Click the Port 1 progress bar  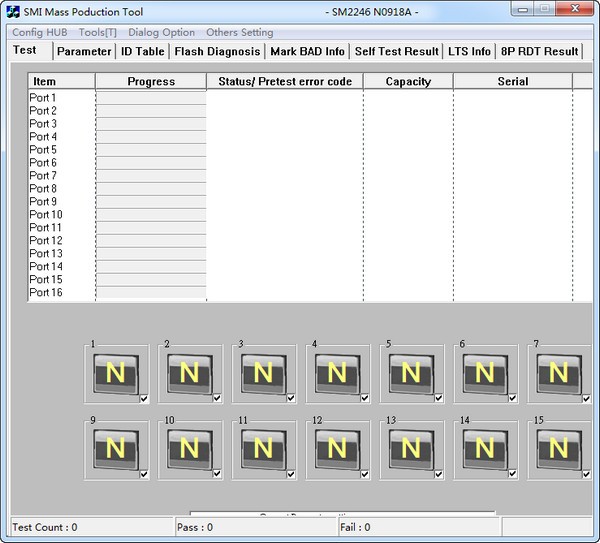pyautogui.click(x=151, y=98)
